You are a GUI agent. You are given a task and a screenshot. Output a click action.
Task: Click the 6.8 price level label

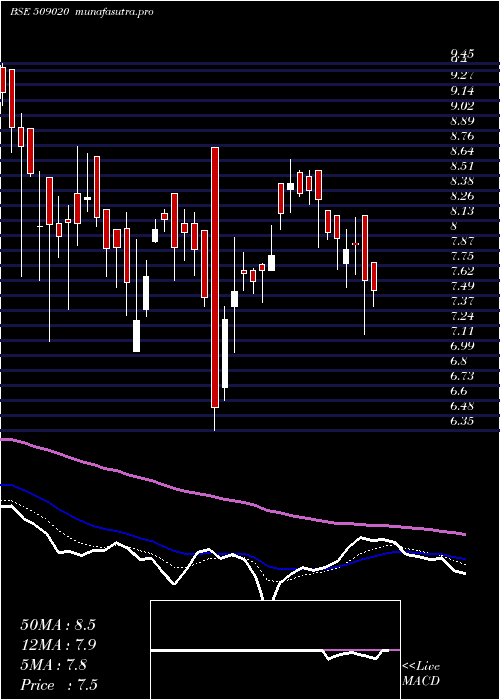pyautogui.click(x=458, y=361)
